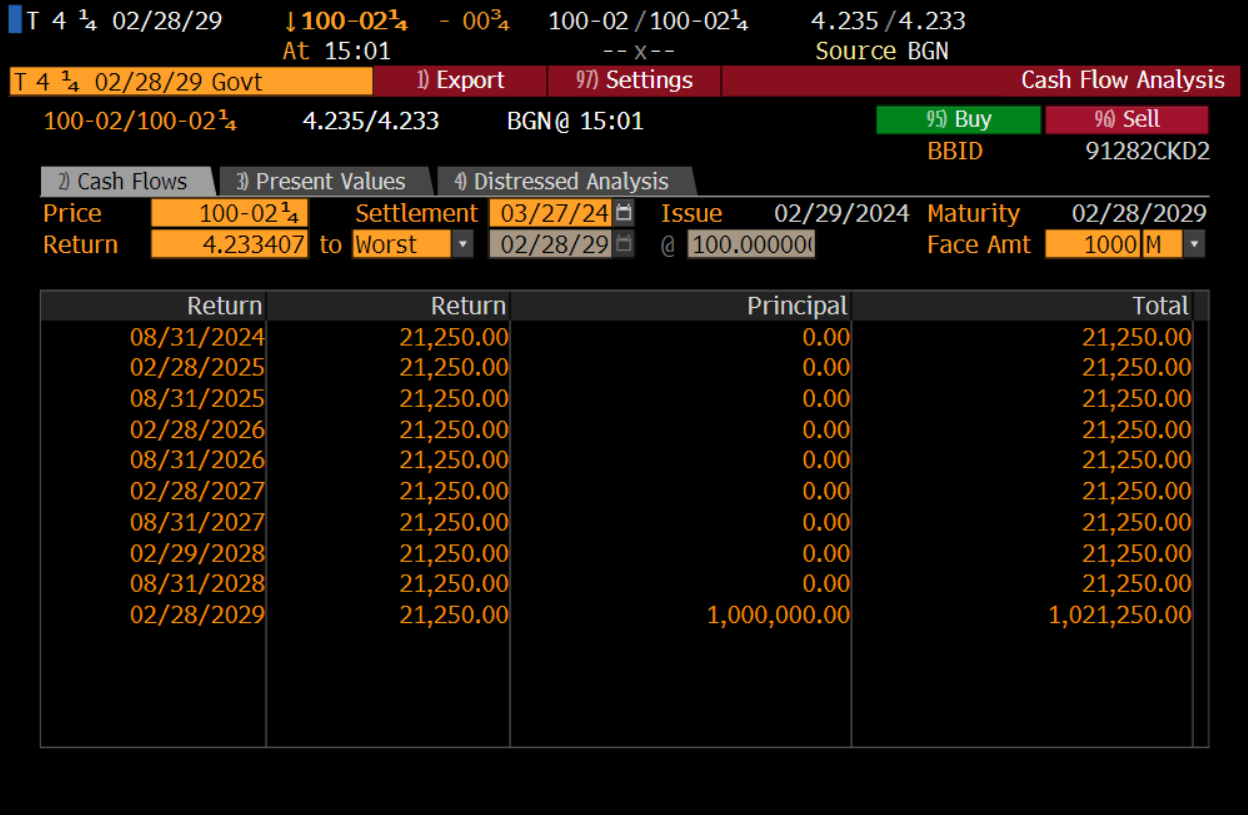Expand the Worst dropdown
This screenshot has width=1248, height=815.
(x=462, y=244)
